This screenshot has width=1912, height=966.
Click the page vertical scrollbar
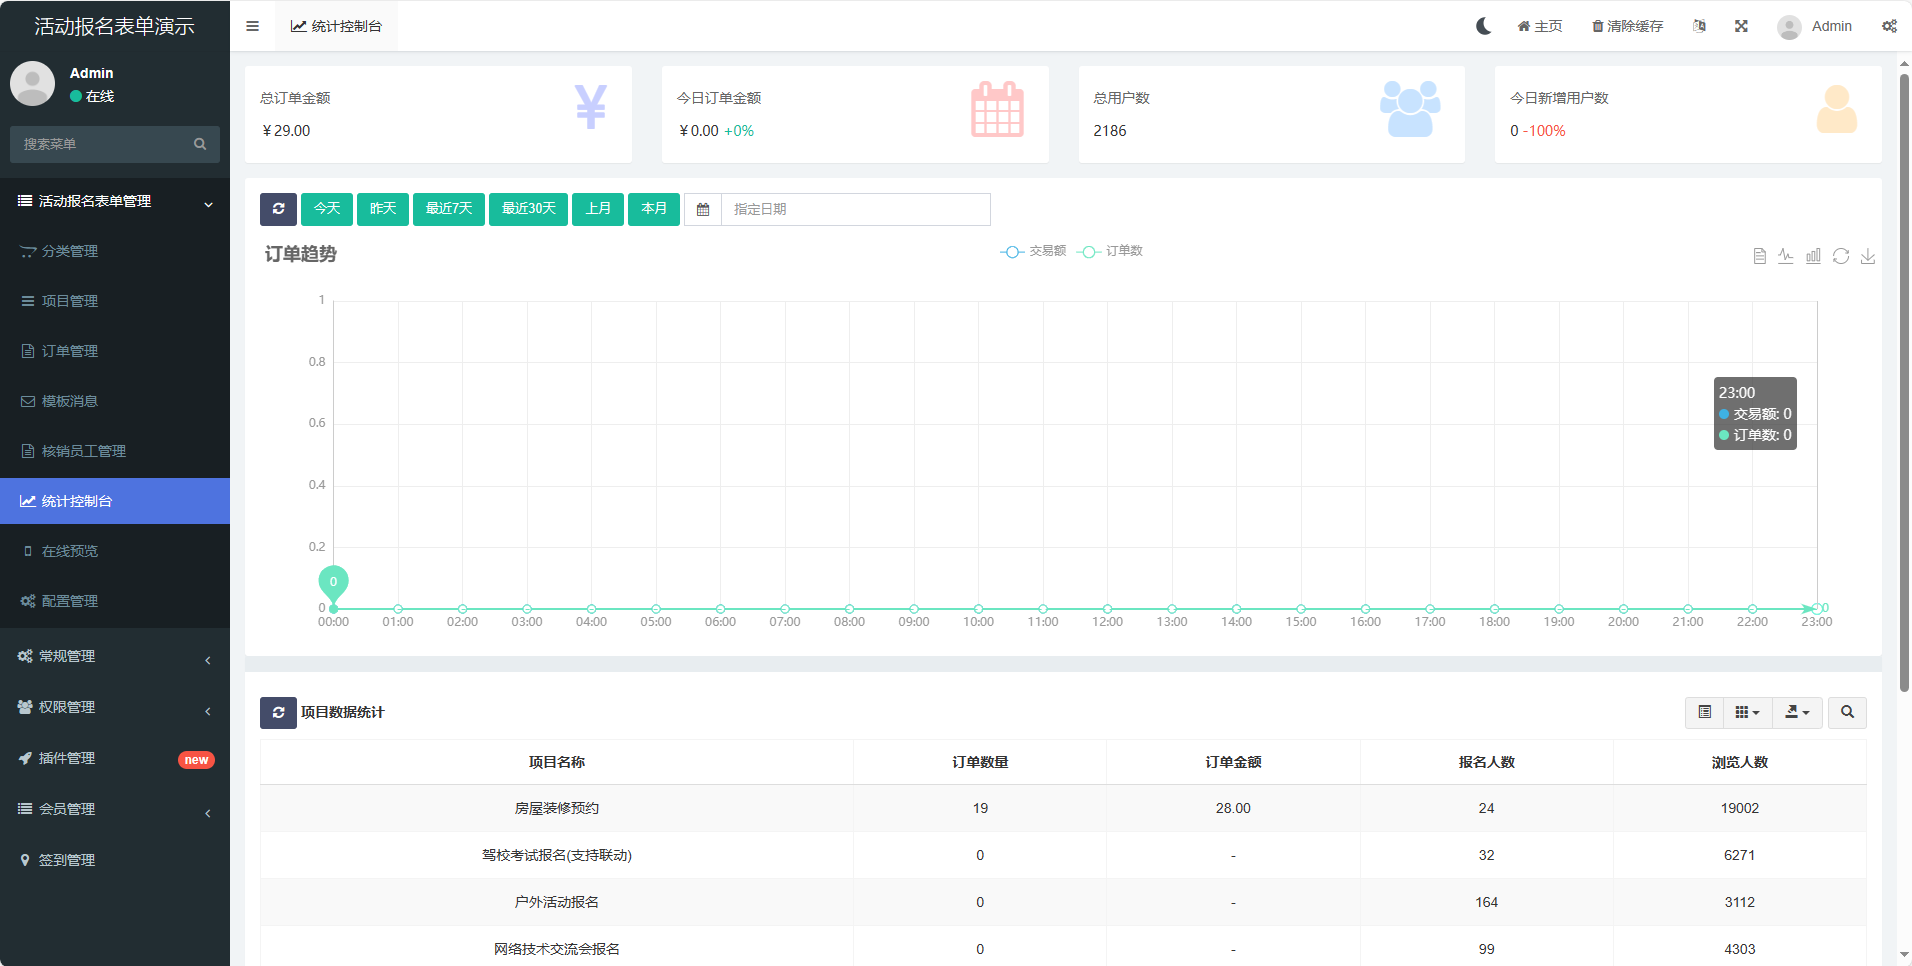coord(1904,380)
